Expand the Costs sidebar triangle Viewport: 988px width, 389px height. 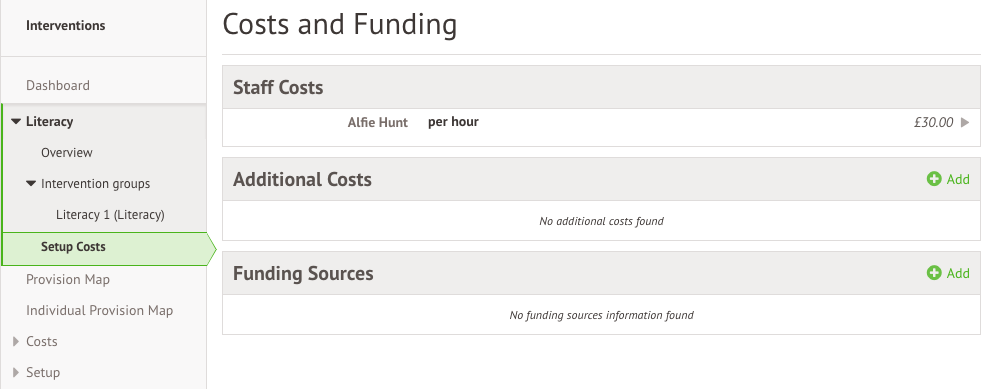tap(16, 342)
